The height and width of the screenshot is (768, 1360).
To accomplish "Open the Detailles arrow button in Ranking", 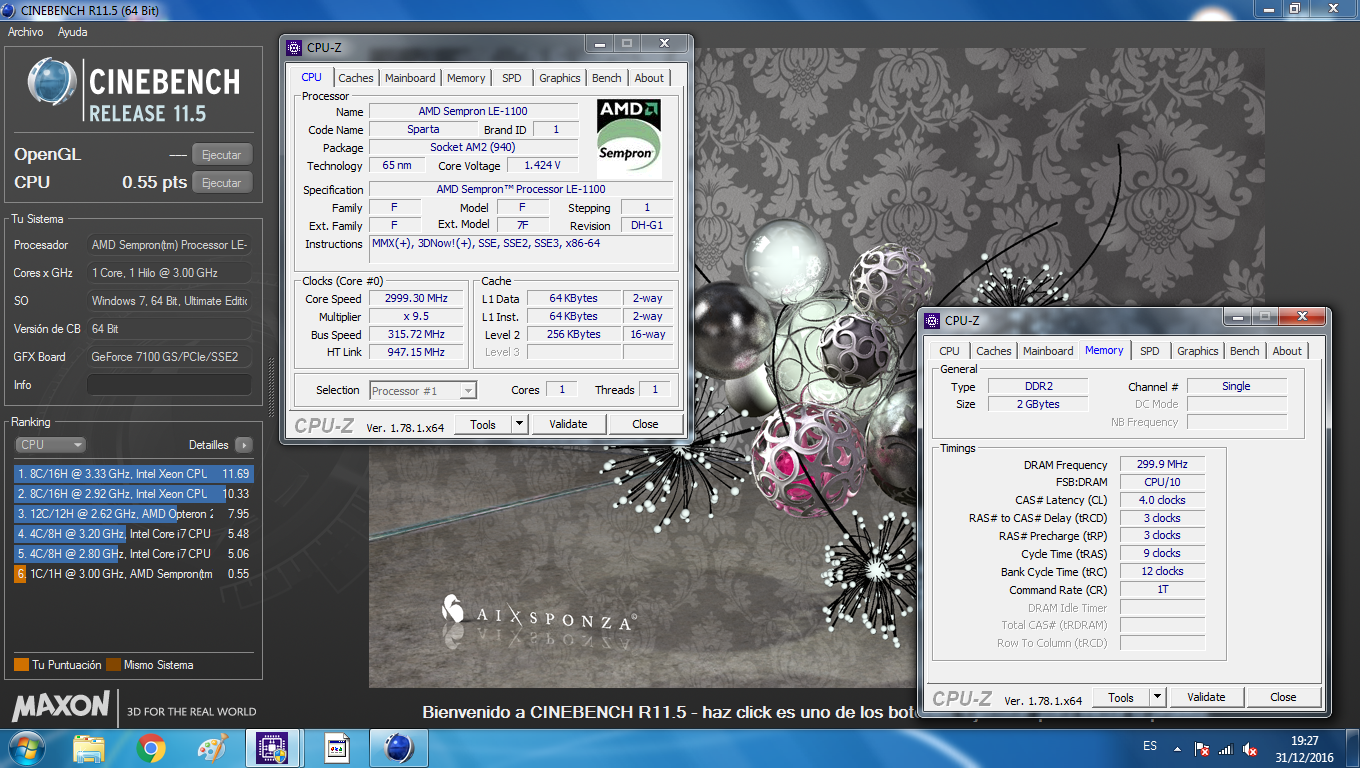I will pos(243,445).
